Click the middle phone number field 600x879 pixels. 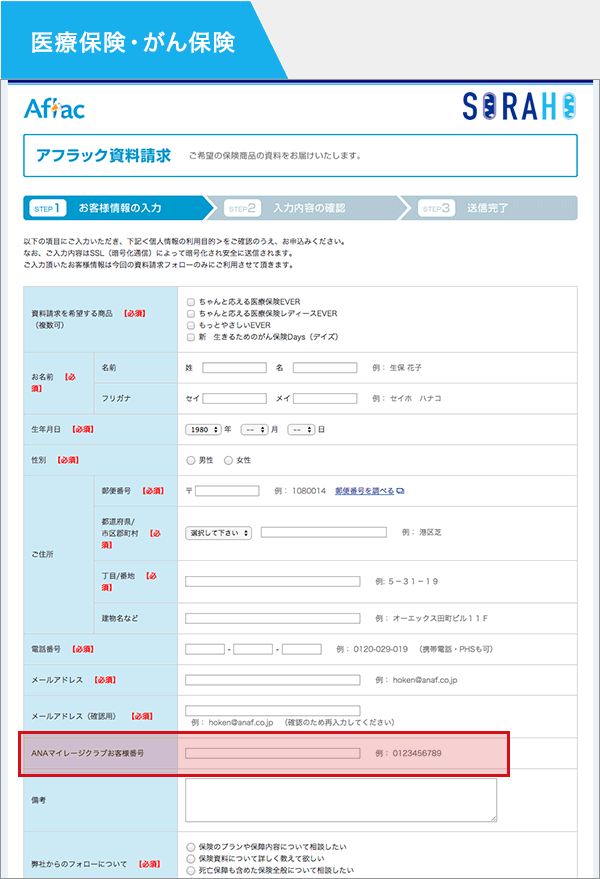click(x=253, y=649)
